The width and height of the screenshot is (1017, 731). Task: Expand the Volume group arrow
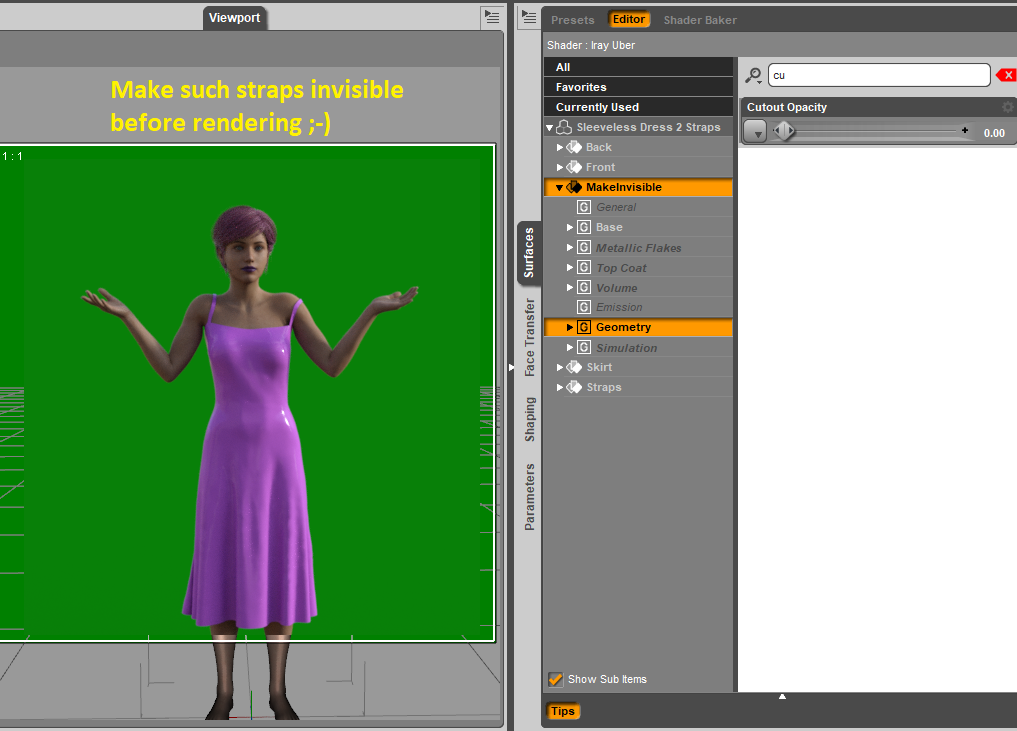[569, 287]
